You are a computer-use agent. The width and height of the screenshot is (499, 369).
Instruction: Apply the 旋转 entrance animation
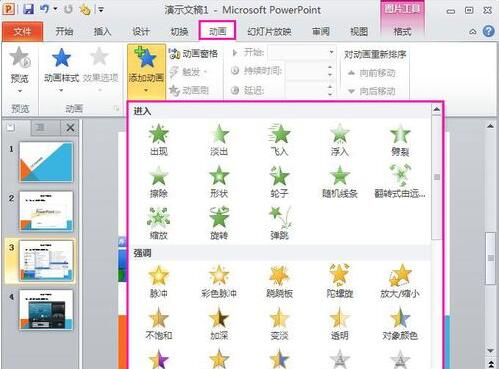pyautogui.click(x=219, y=223)
